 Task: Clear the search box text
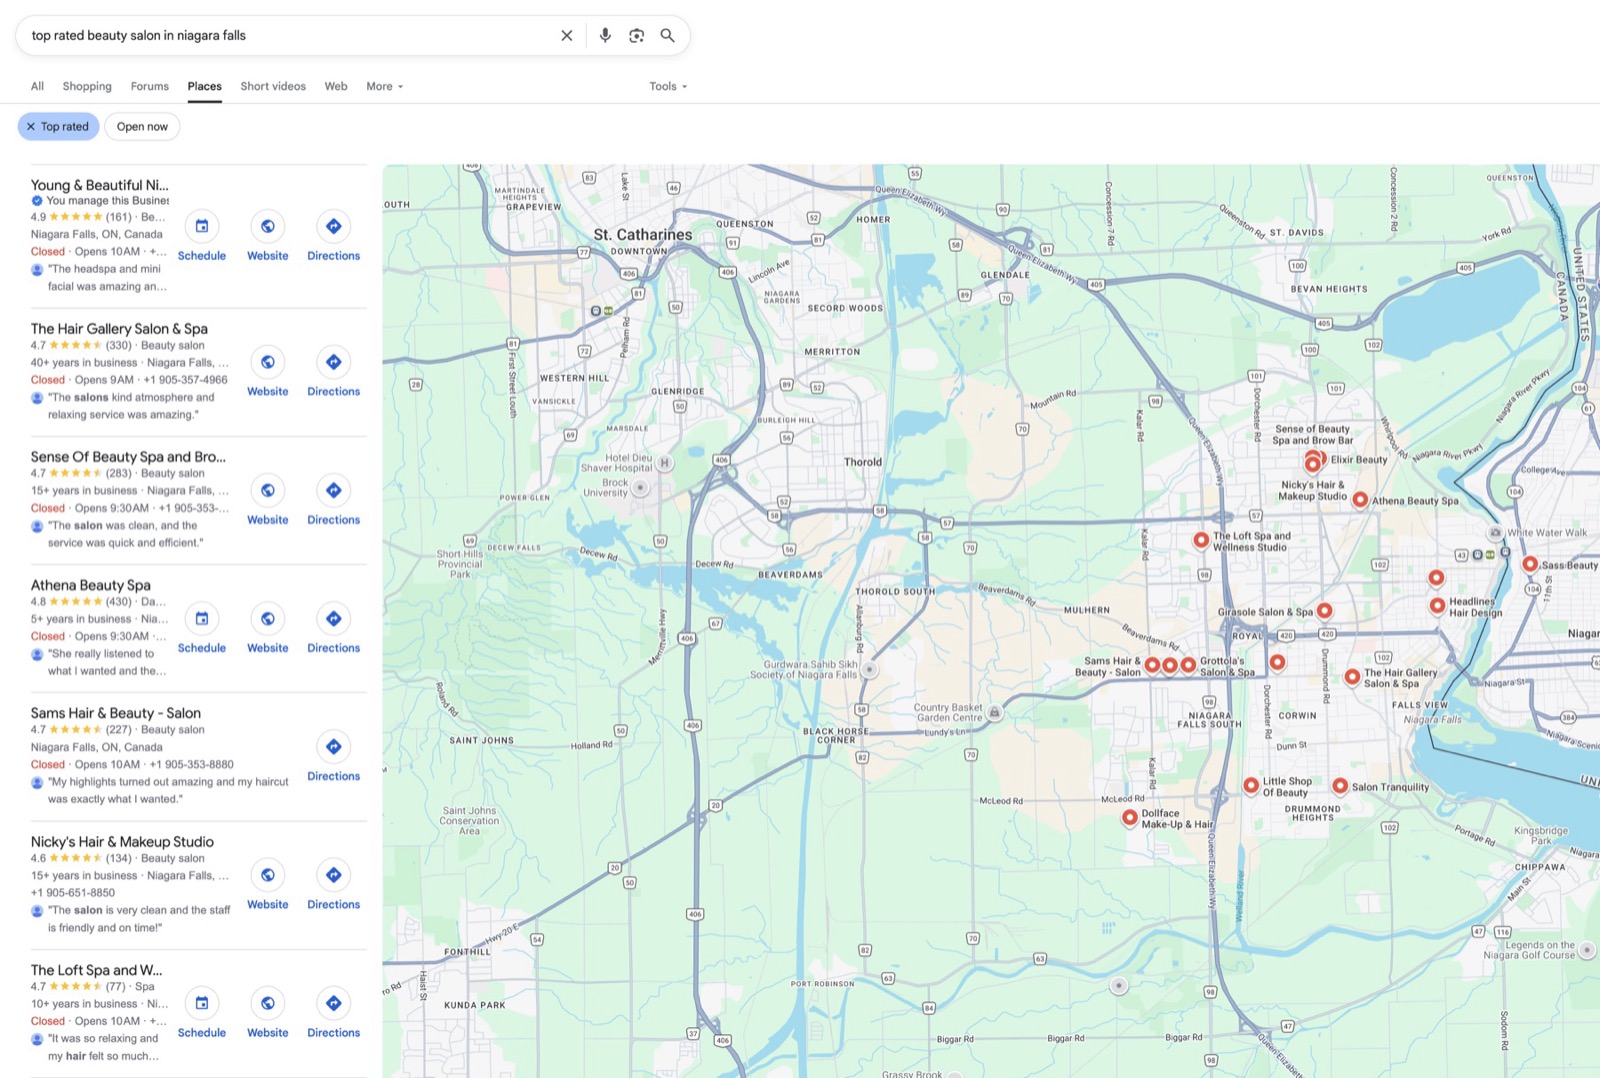point(566,35)
